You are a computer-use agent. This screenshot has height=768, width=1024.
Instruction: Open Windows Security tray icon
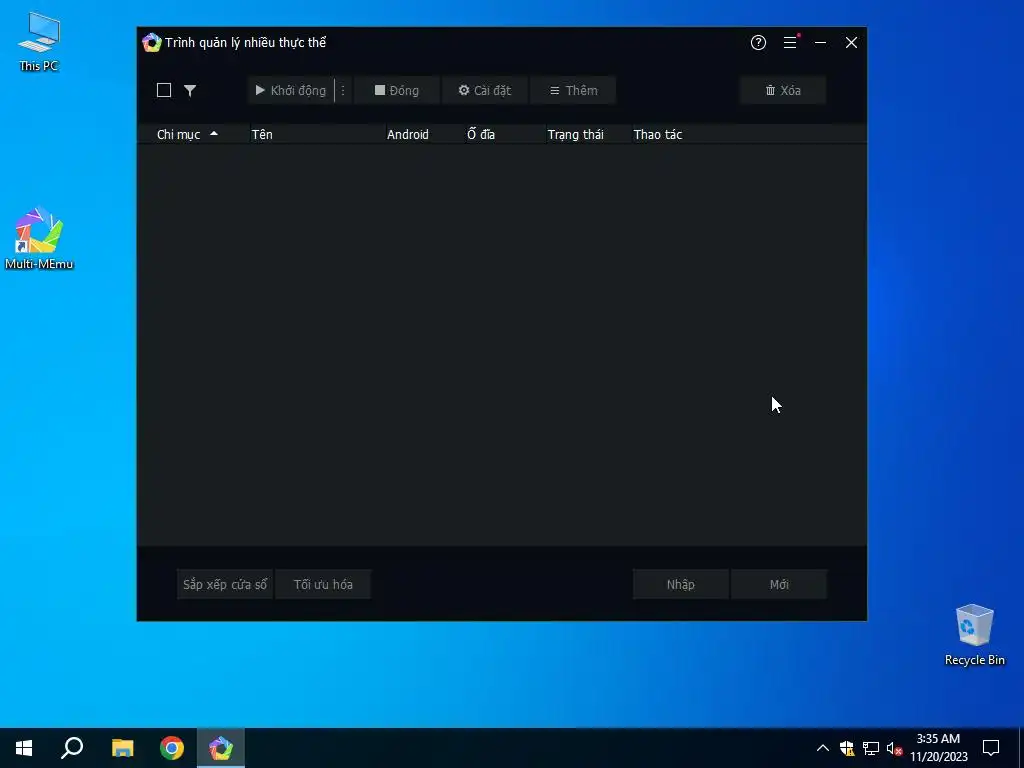click(x=847, y=748)
